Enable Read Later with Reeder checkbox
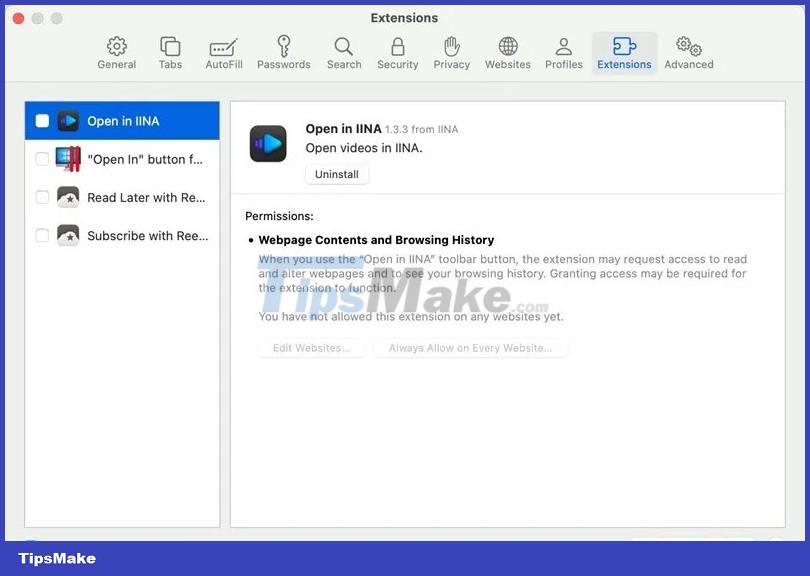Image resolution: width=810 pixels, height=576 pixels. click(42, 197)
